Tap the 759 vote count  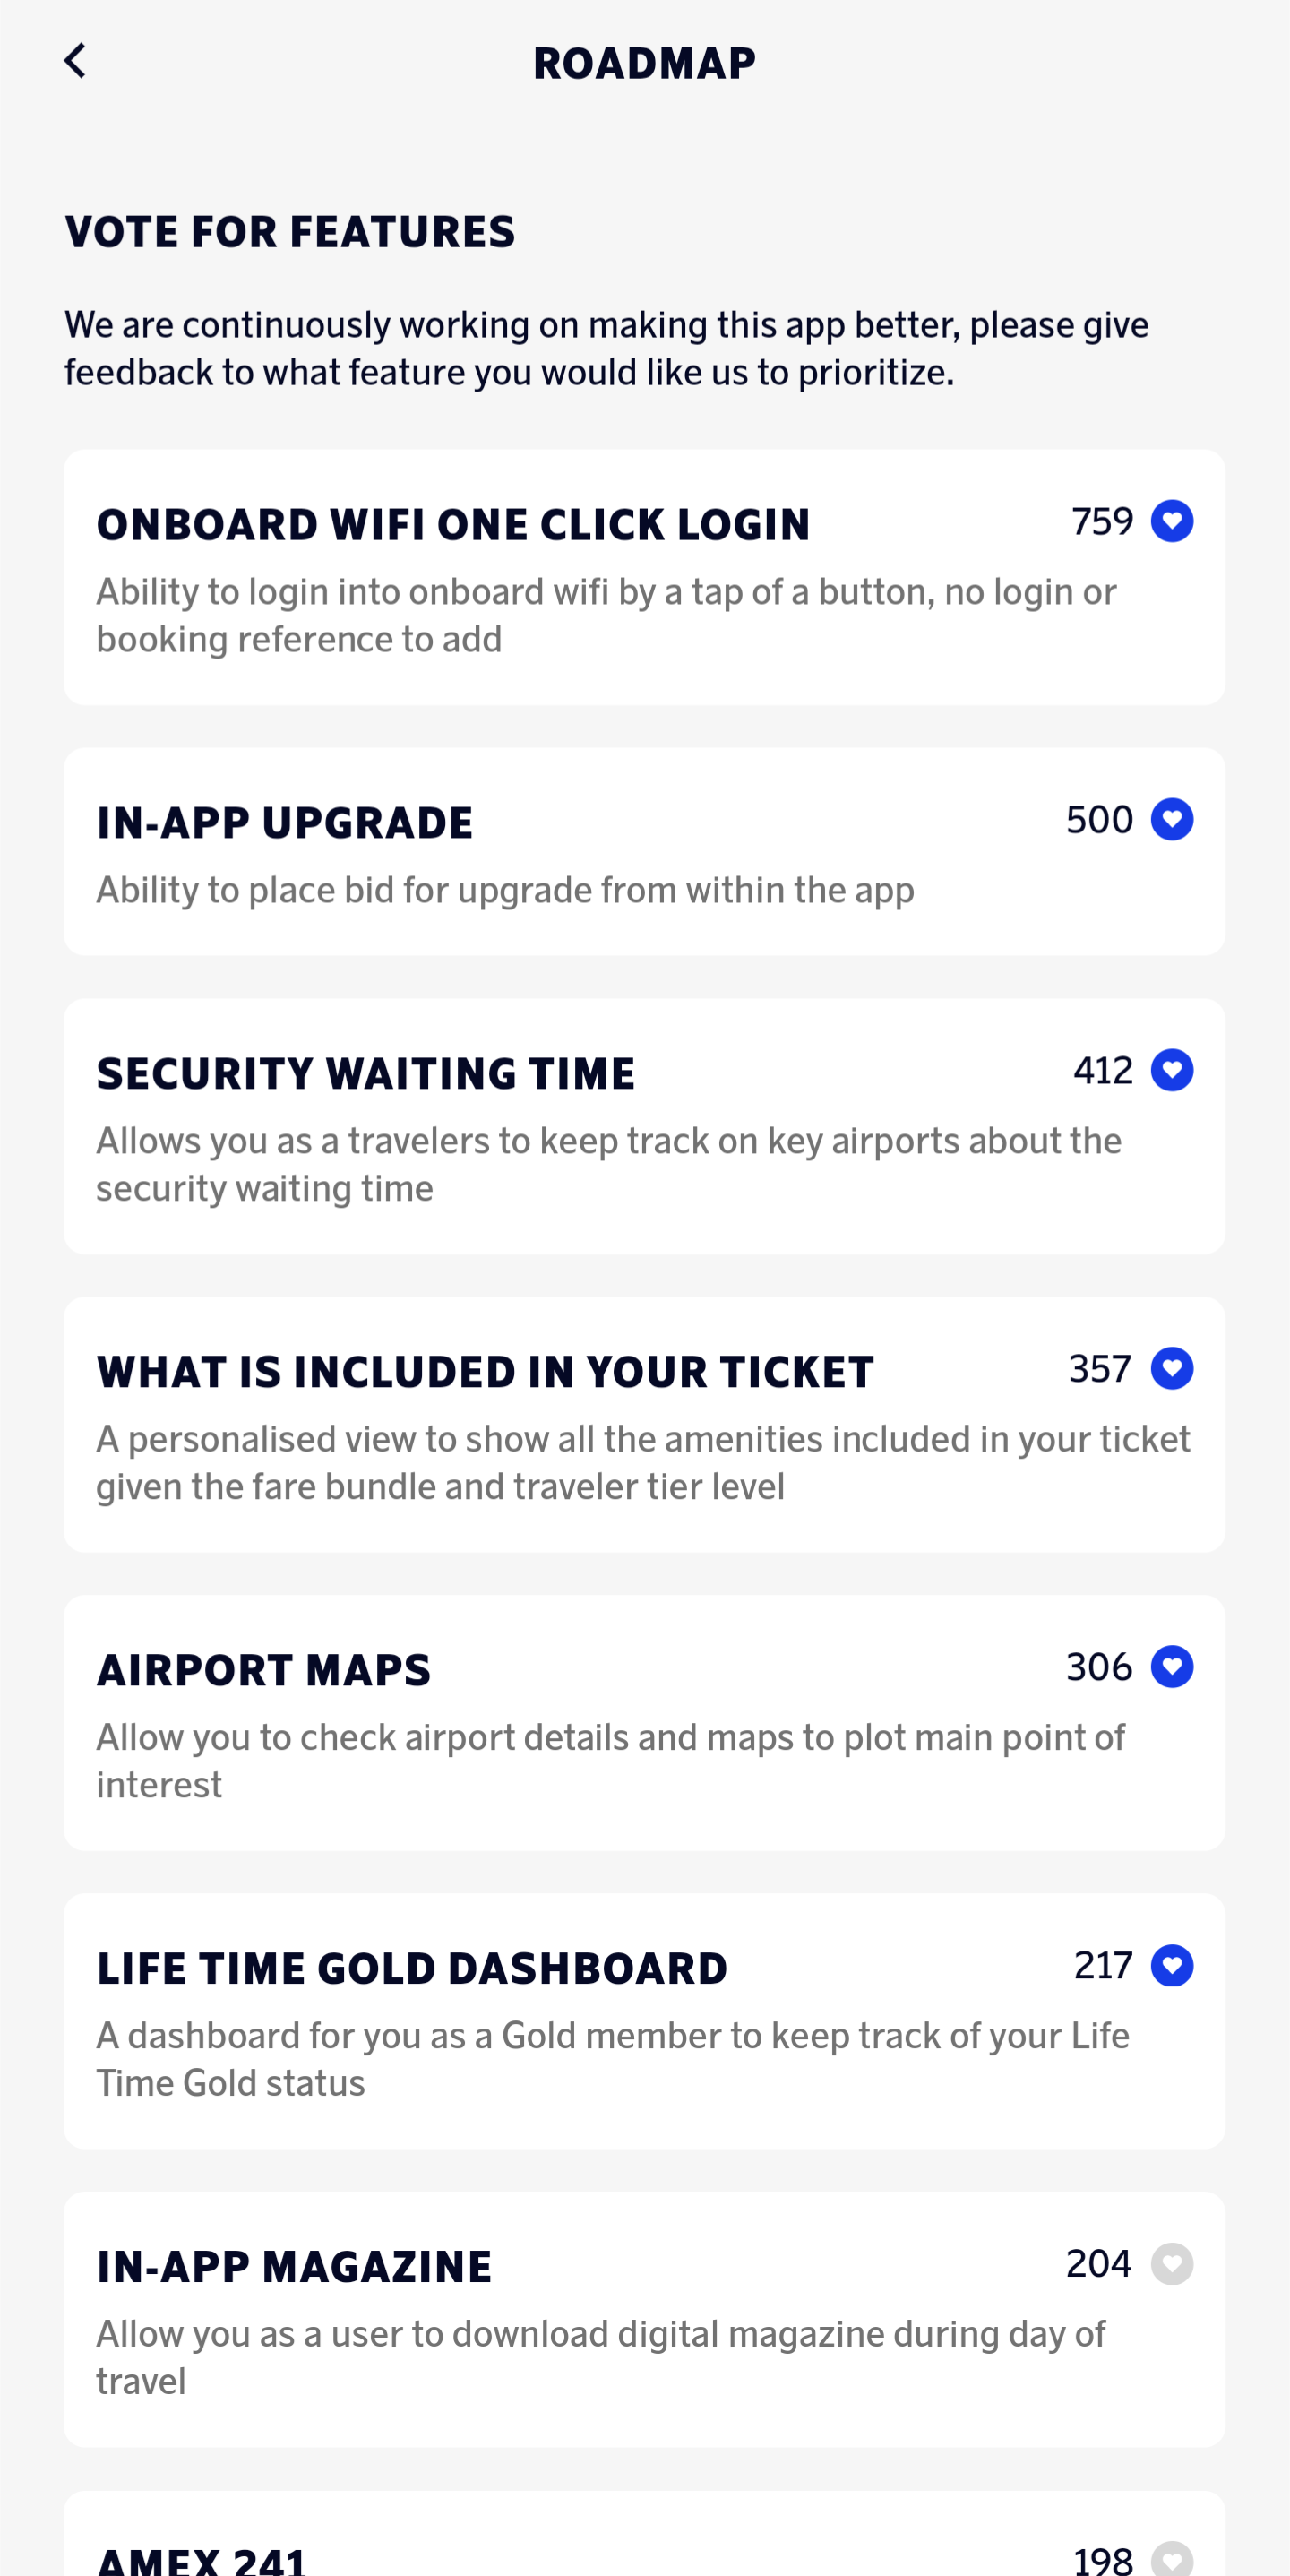[1102, 521]
